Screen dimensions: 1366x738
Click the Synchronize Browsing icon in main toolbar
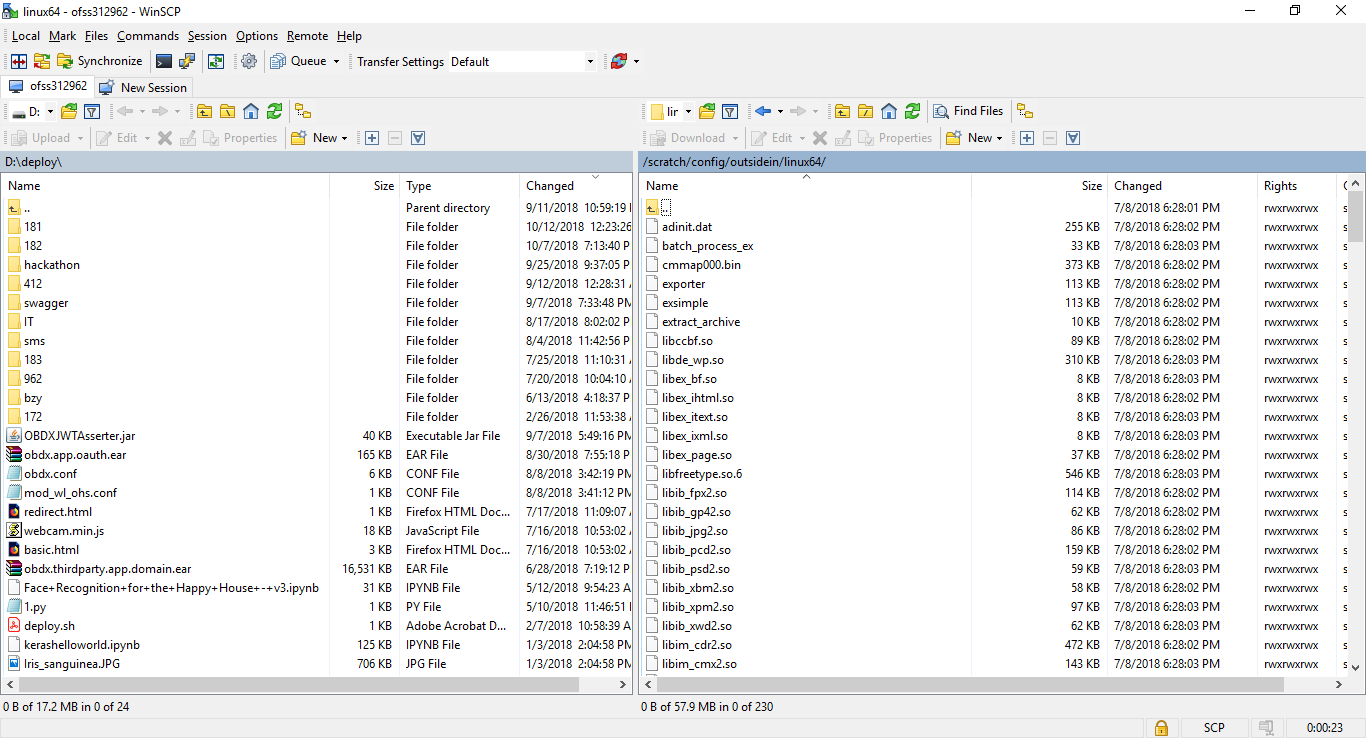click(x=216, y=61)
